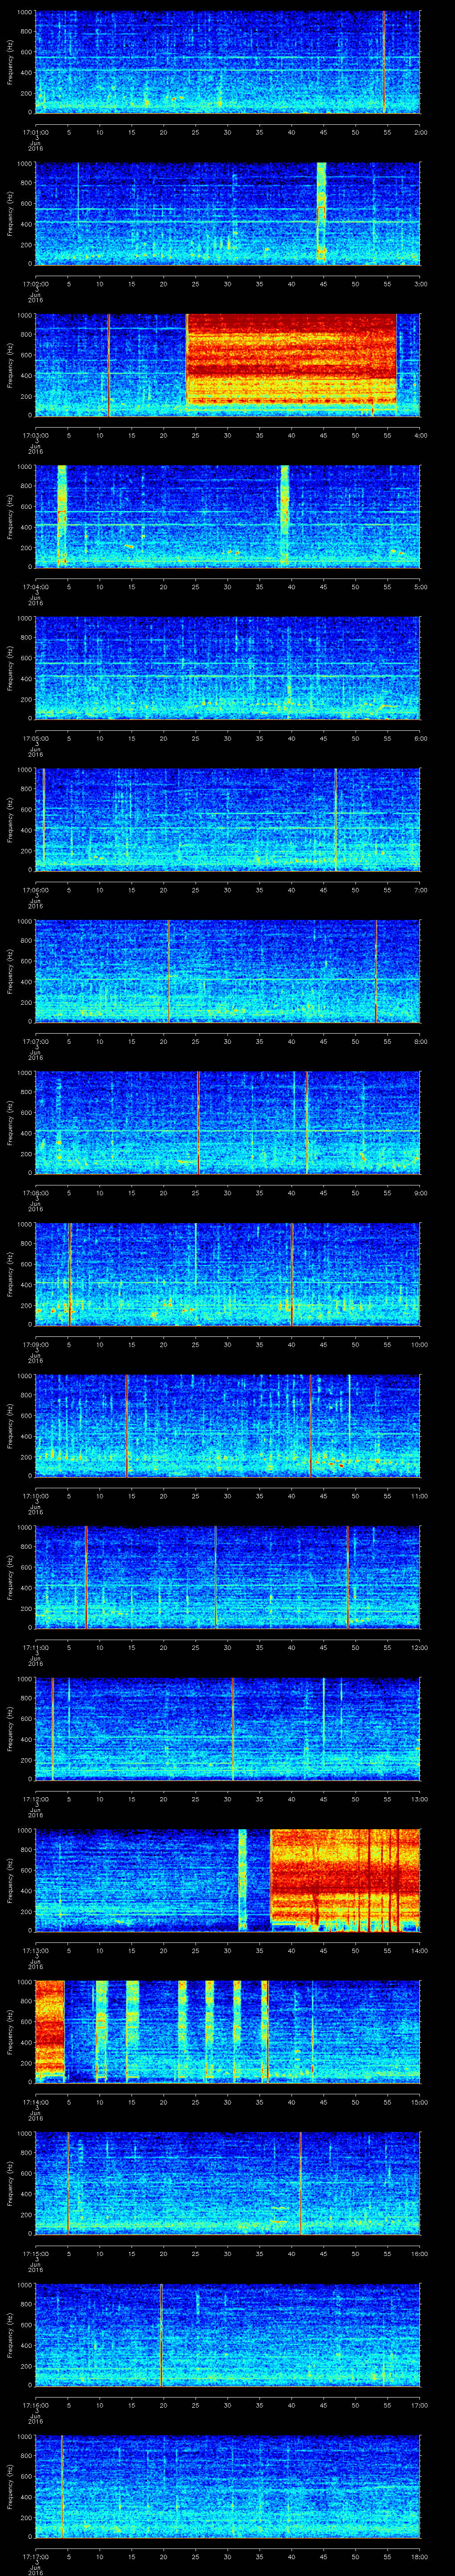Screen dimensions: 455x2576
Task: Click the '18:00' end time label
Action: [419, 2556]
